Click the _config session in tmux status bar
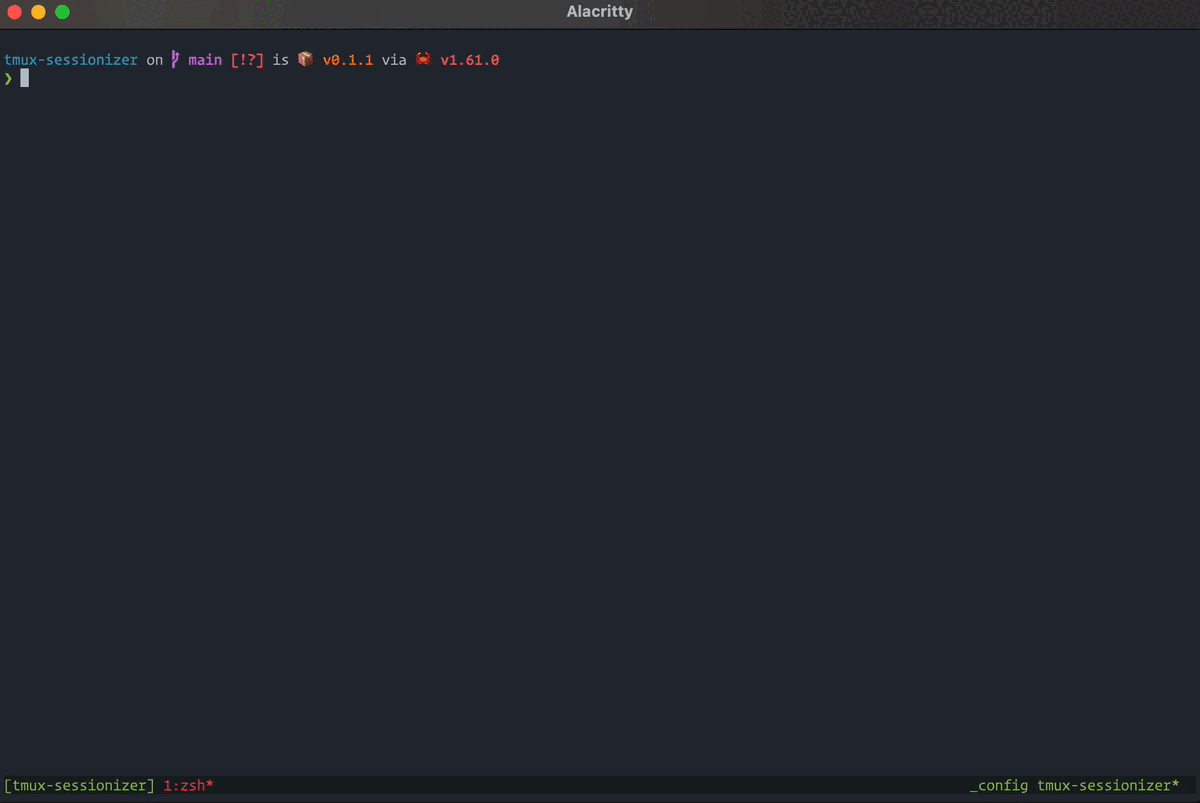This screenshot has width=1200, height=803. (998, 786)
